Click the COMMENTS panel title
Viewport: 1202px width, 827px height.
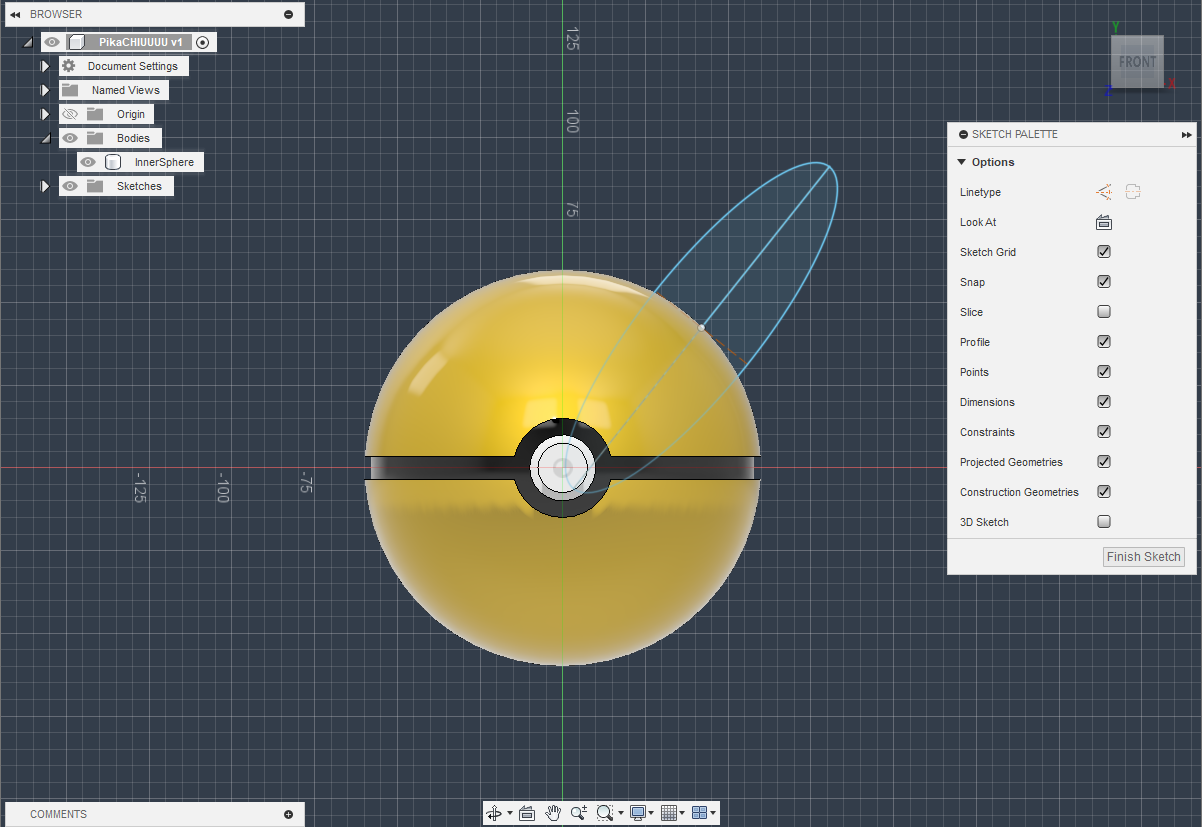coord(58,814)
